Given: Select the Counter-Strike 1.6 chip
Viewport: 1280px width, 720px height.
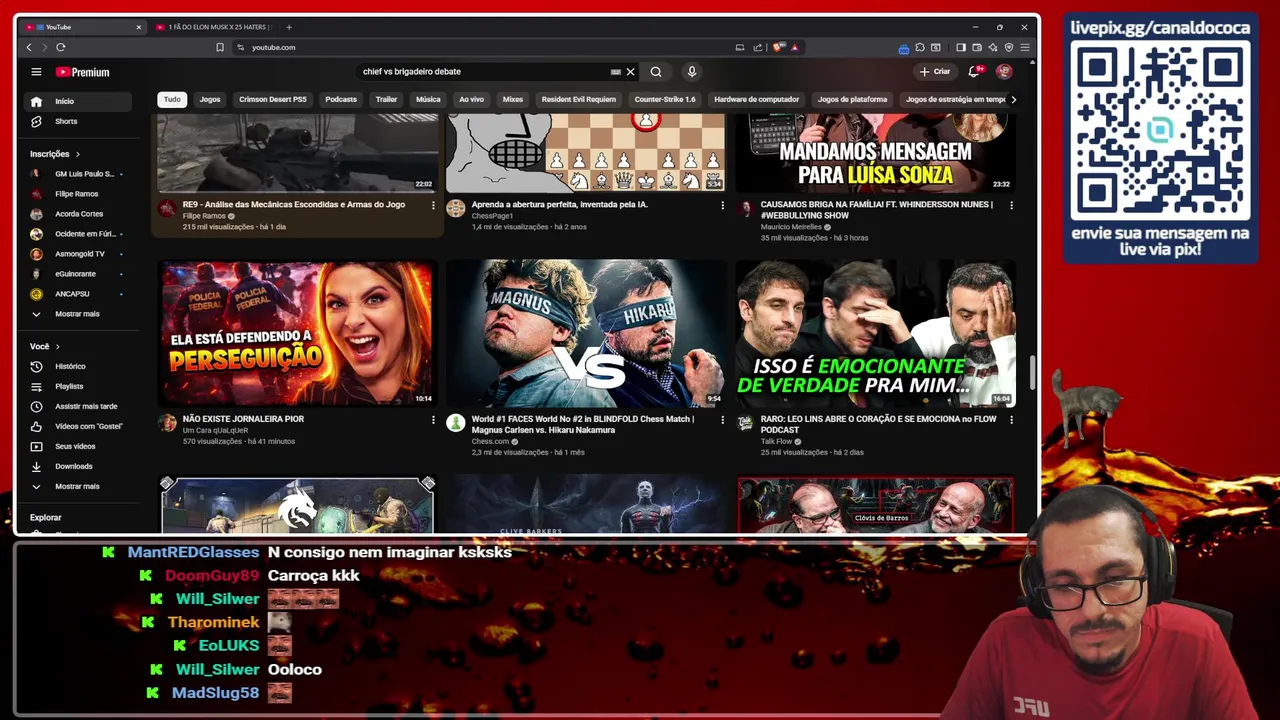Looking at the screenshot, I should pos(665,99).
